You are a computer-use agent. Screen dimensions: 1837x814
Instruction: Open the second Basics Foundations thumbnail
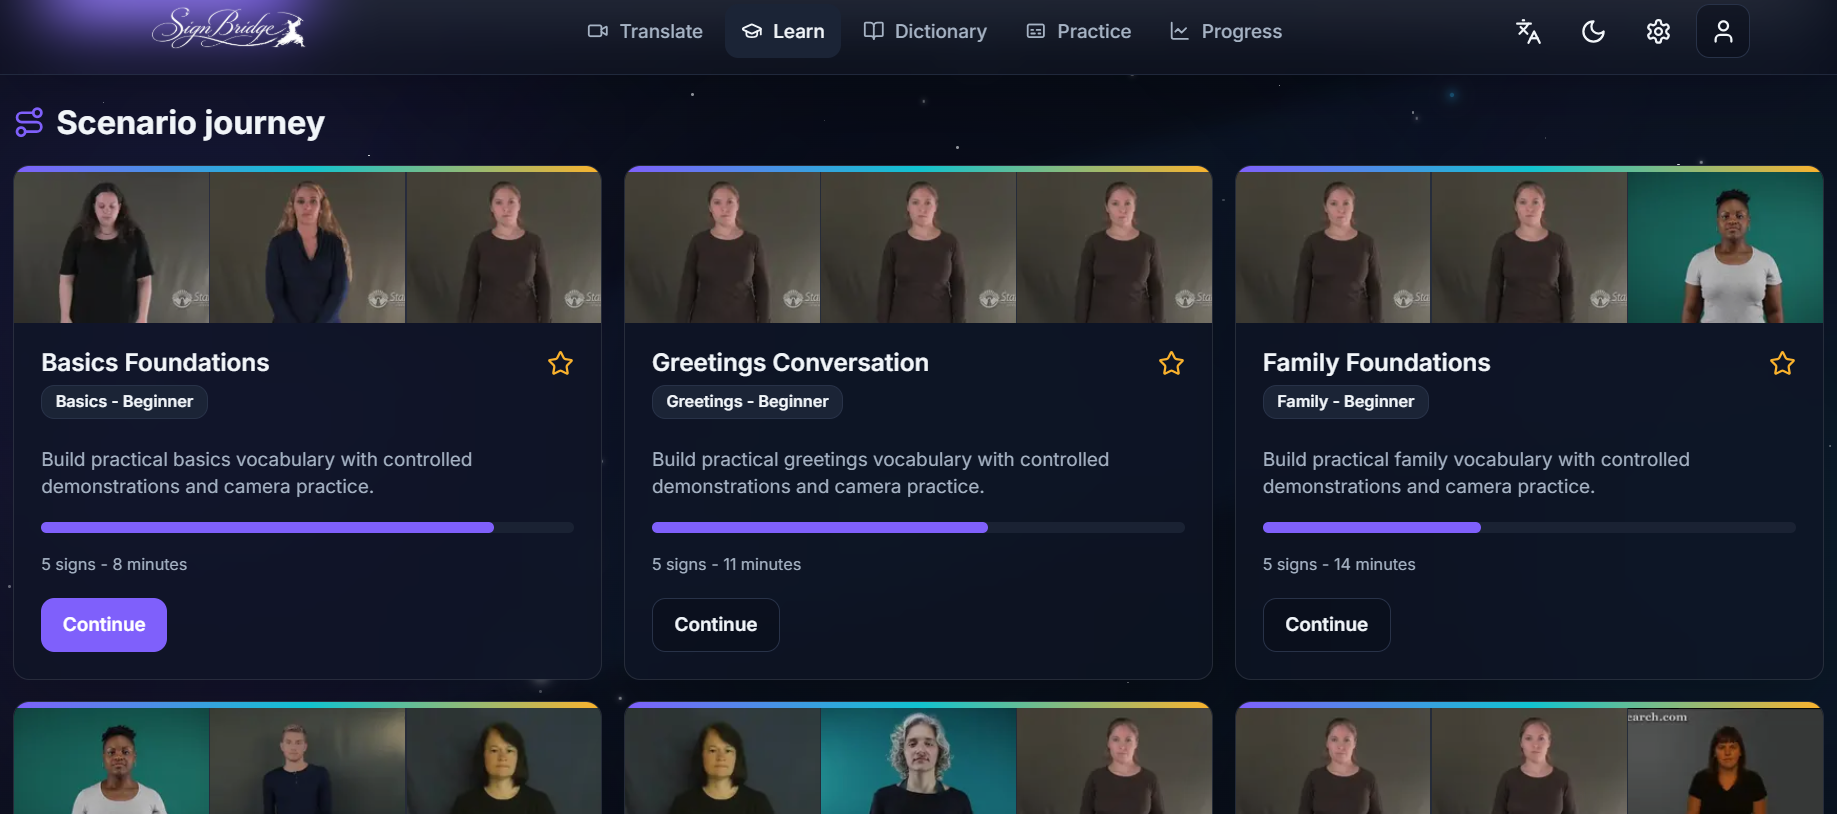point(308,247)
